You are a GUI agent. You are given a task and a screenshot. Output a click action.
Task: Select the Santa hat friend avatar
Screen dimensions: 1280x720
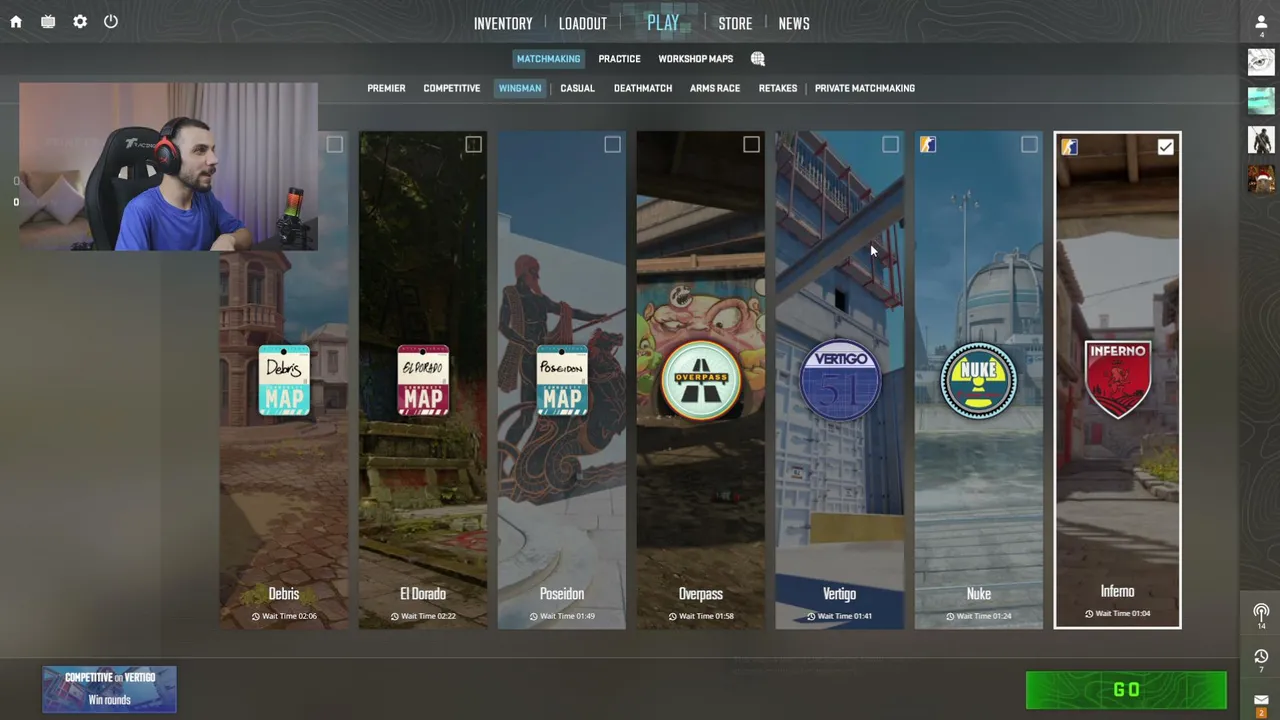coord(1261,179)
